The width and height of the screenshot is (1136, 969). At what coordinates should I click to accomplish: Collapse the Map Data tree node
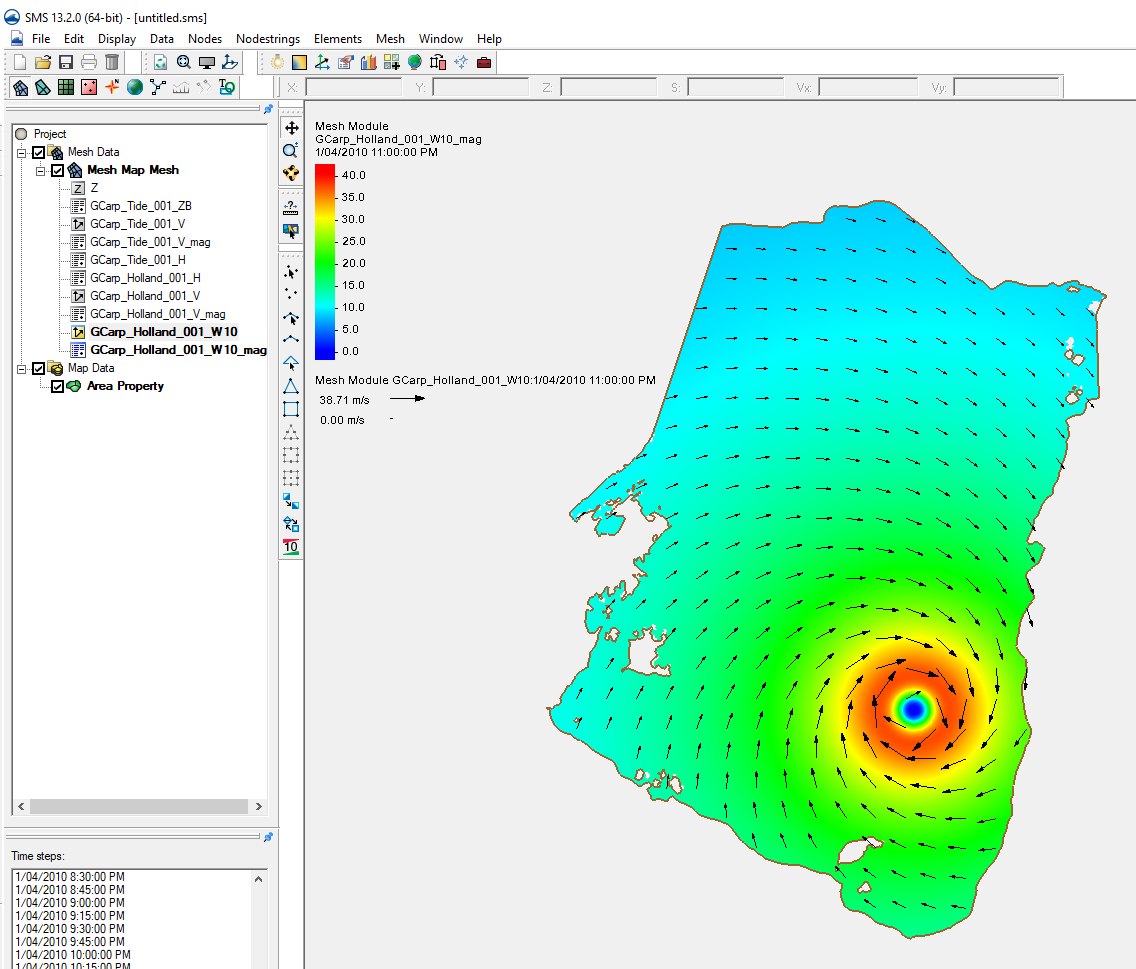pyautogui.click(x=22, y=368)
